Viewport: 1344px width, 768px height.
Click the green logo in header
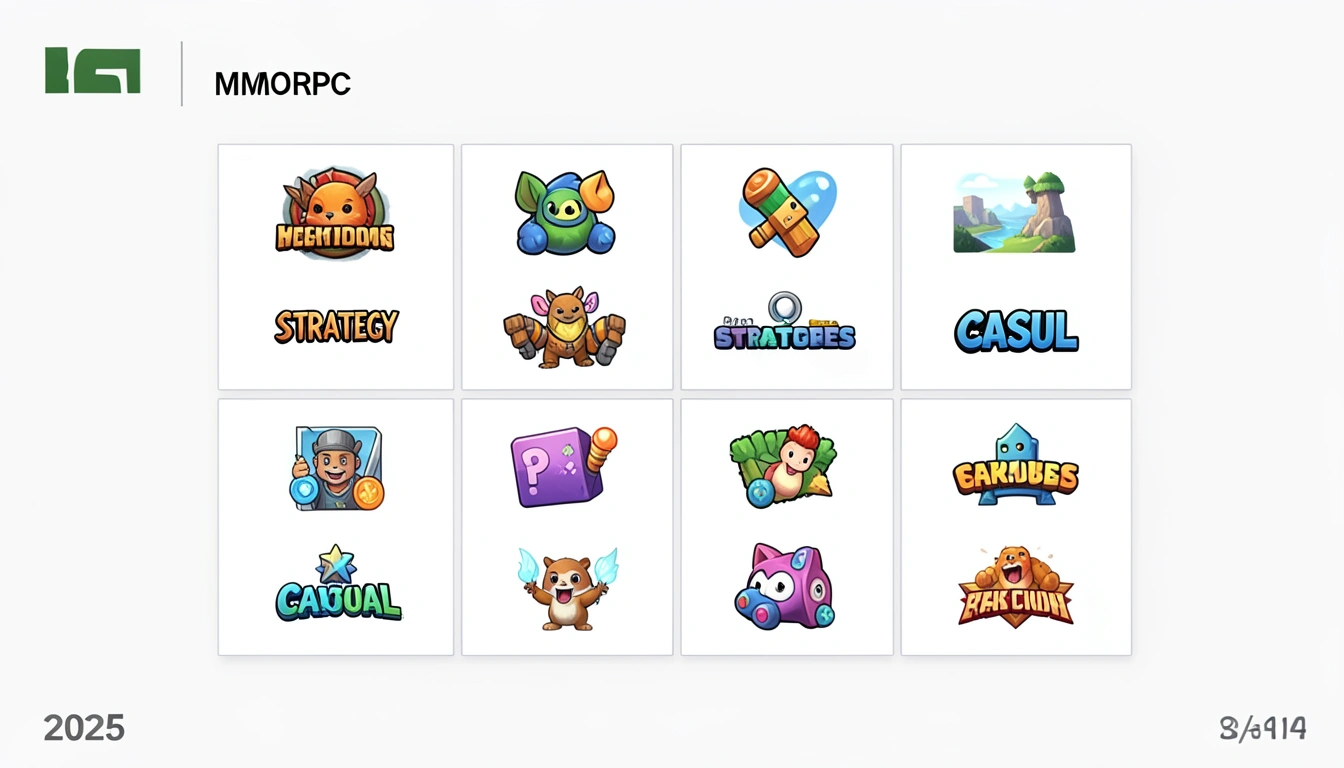(x=93, y=71)
